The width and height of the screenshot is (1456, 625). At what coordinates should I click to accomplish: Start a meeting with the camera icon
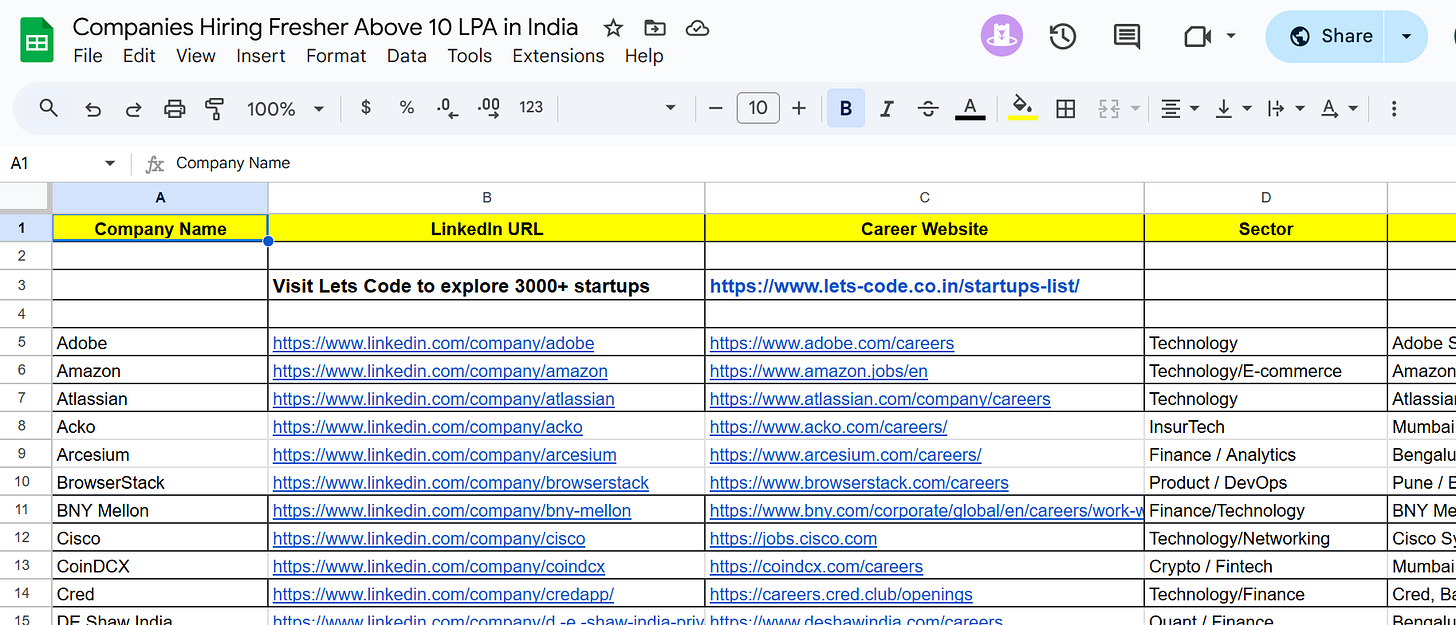(x=1197, y=37)
